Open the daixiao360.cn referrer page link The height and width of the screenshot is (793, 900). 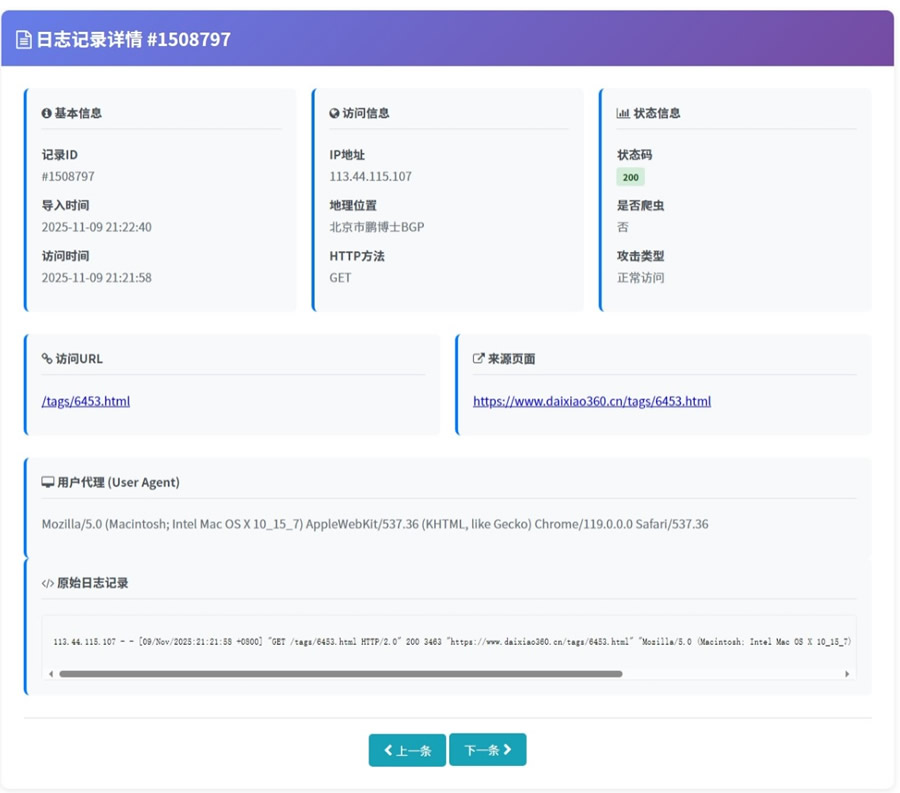point(592,401)
